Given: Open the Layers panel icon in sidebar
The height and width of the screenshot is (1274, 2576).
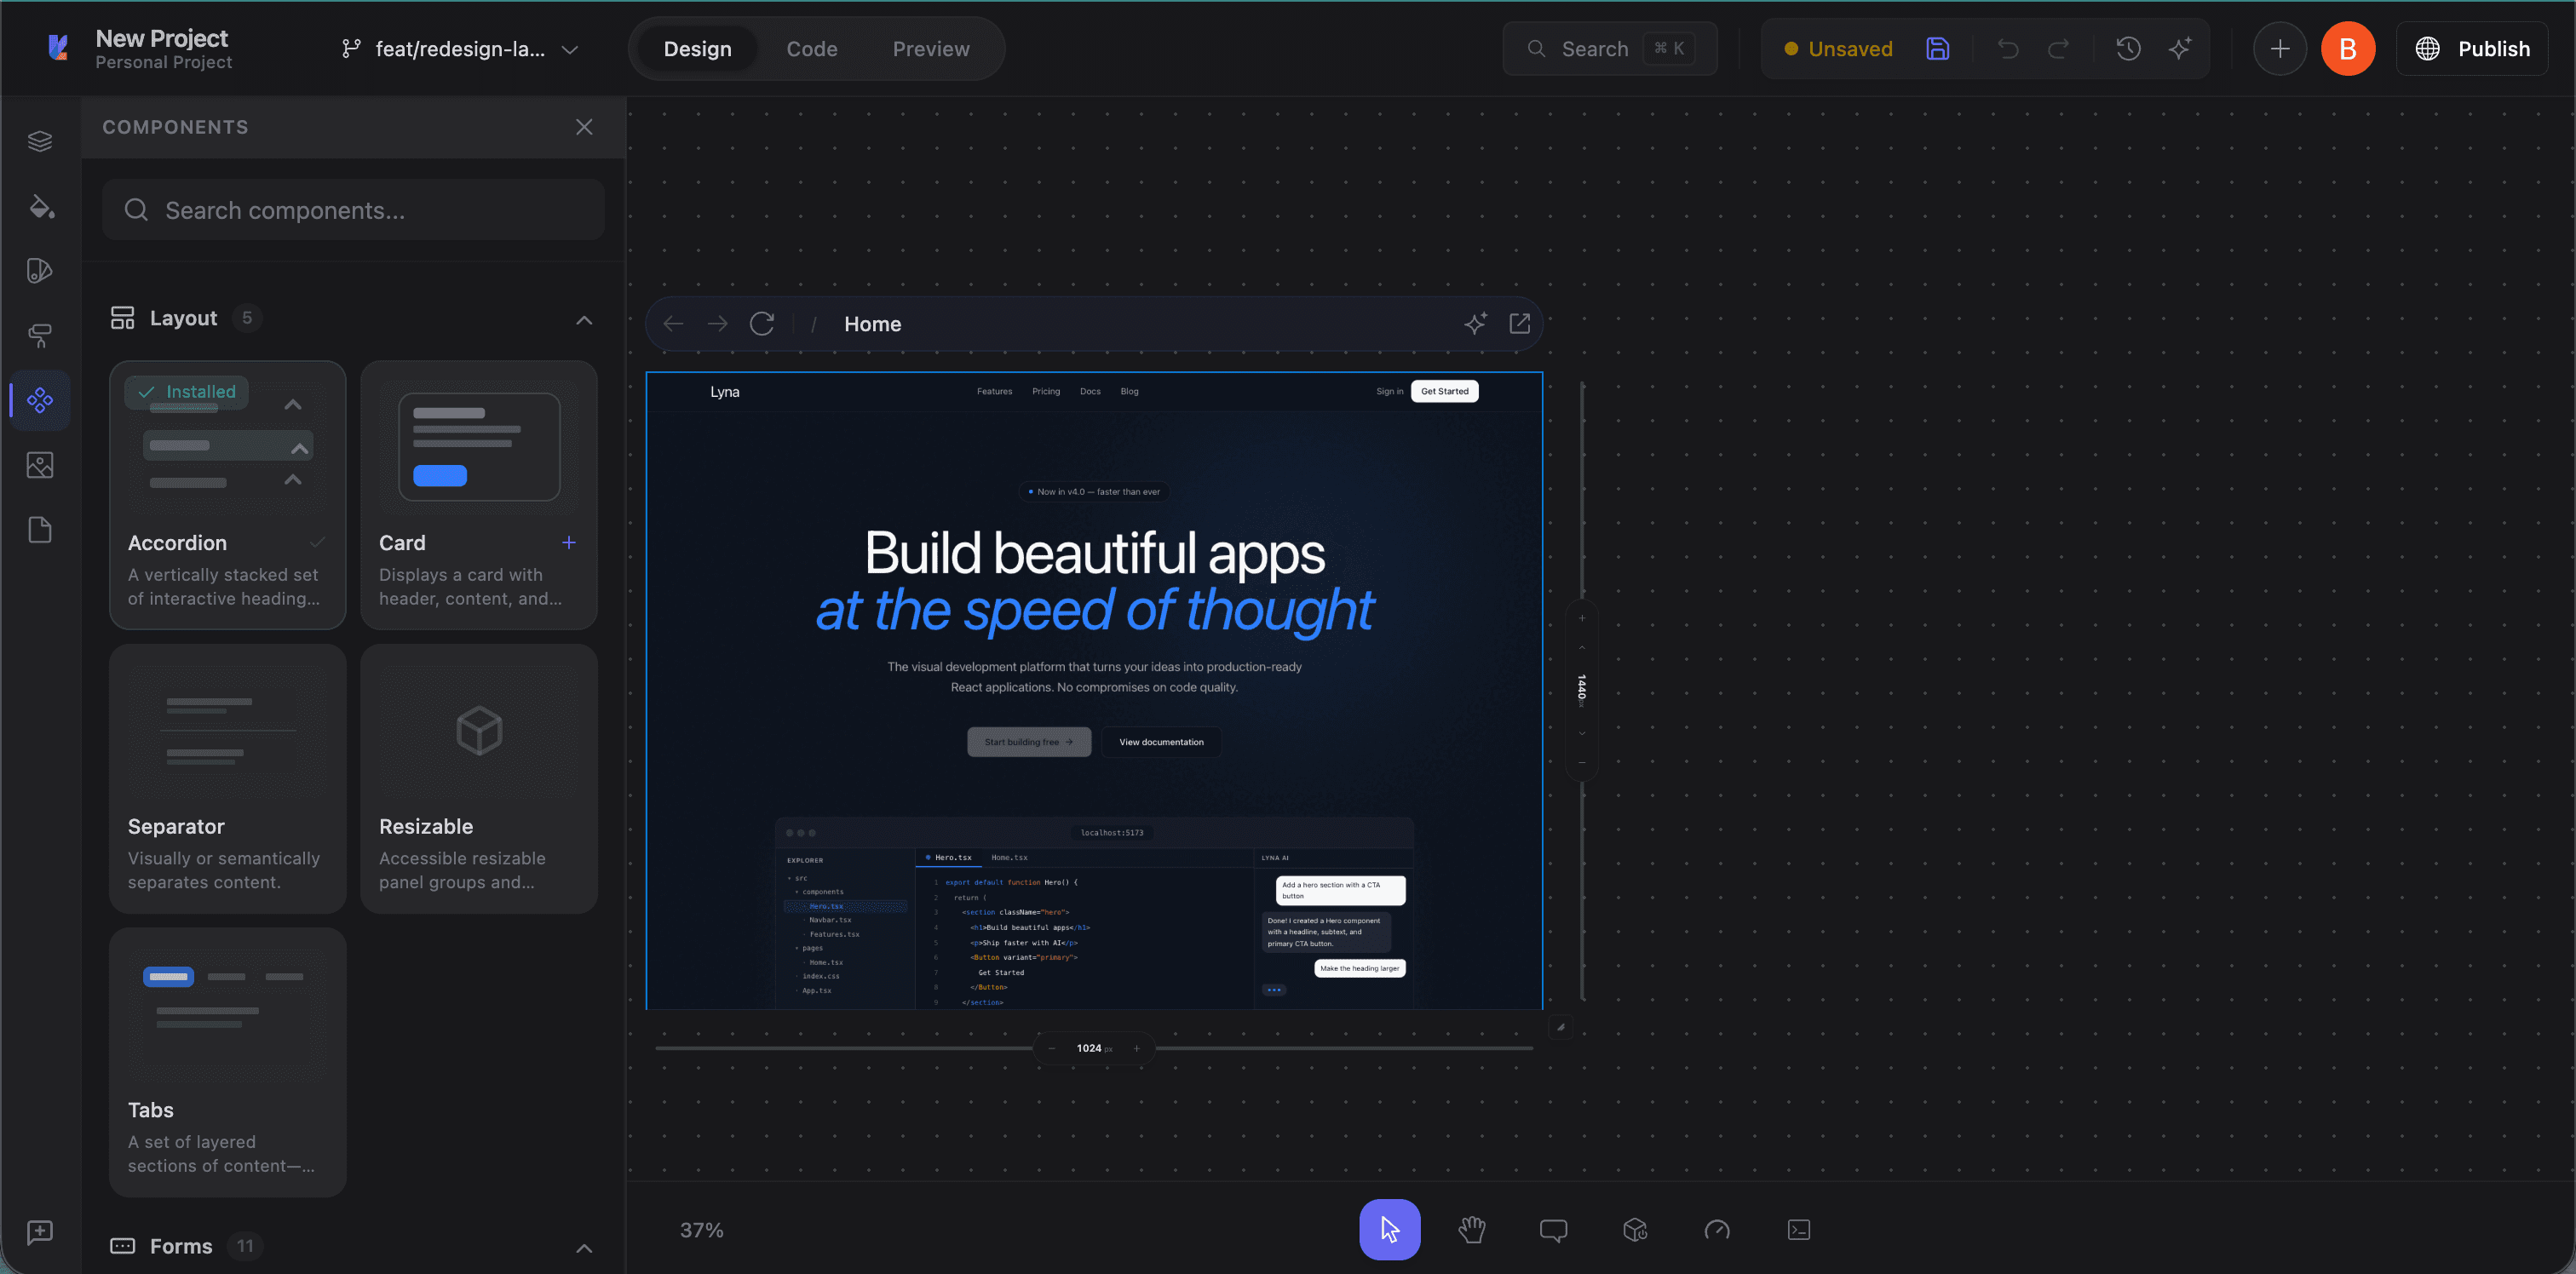Looking at the screenshot, I should [40, 141].
